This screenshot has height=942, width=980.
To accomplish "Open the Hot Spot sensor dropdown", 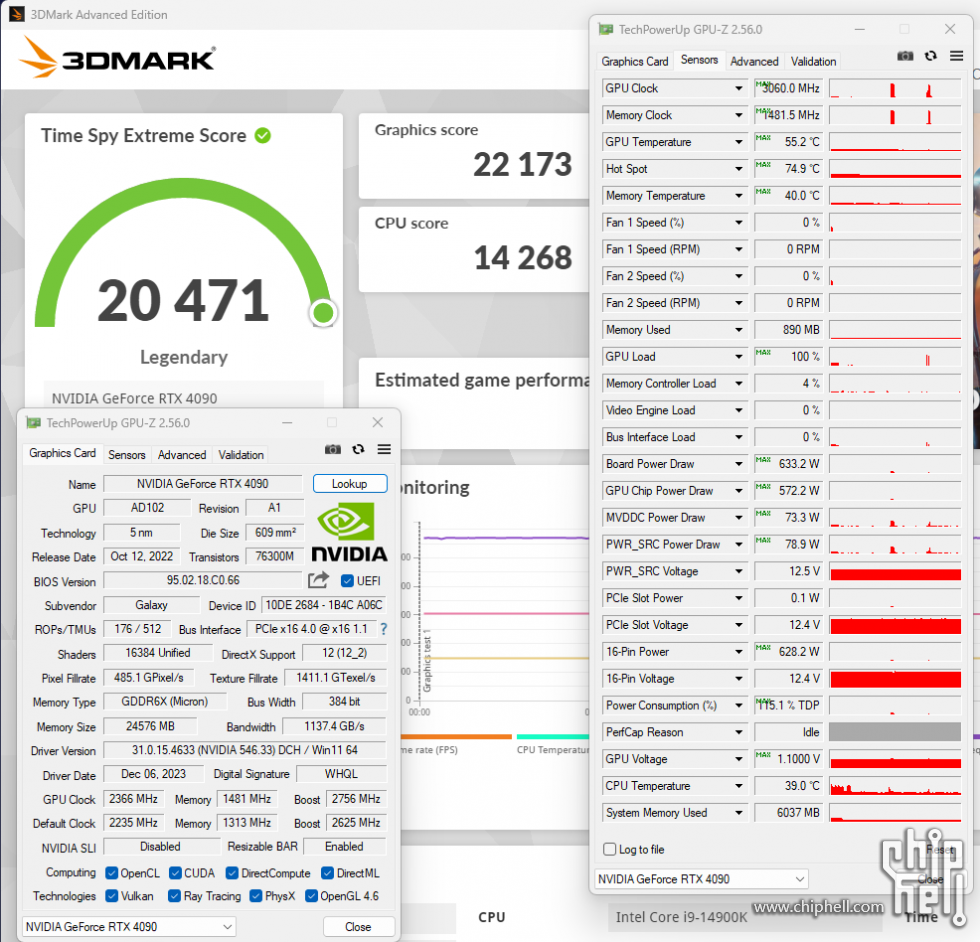I will (739, 169).
